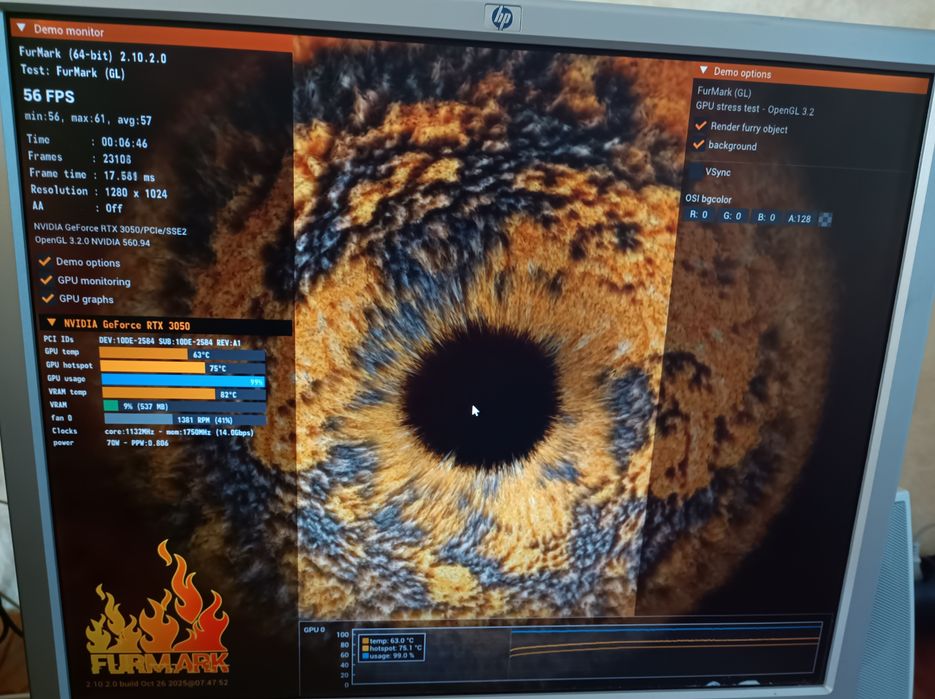Click the VRAM 9% (537 MB) bar

point(184,406)
